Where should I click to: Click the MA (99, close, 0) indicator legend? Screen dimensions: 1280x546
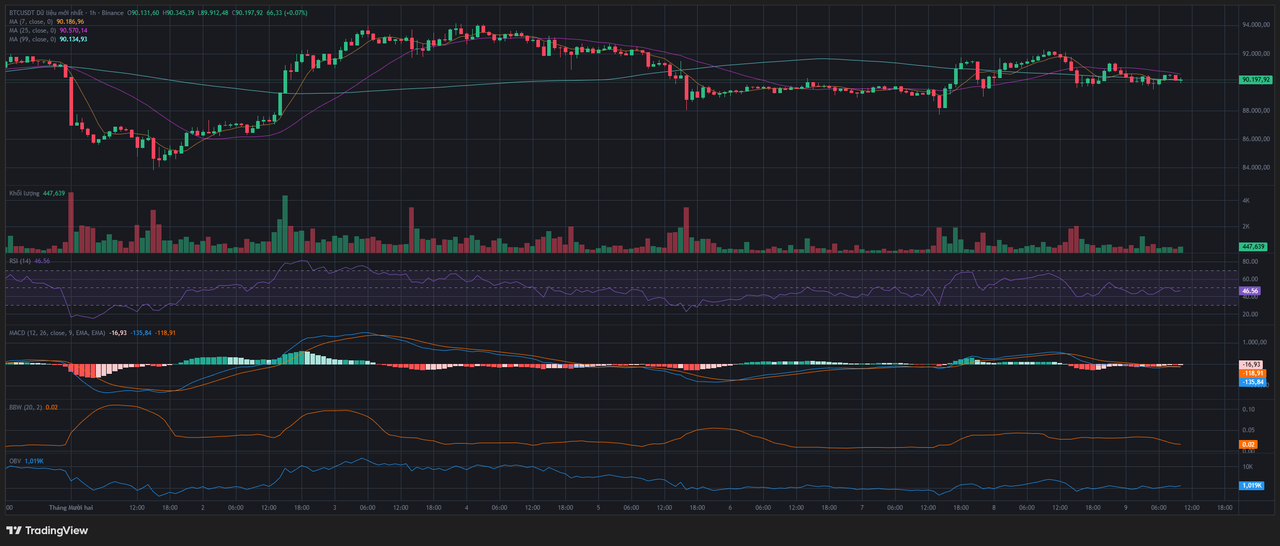click(32, 40)
